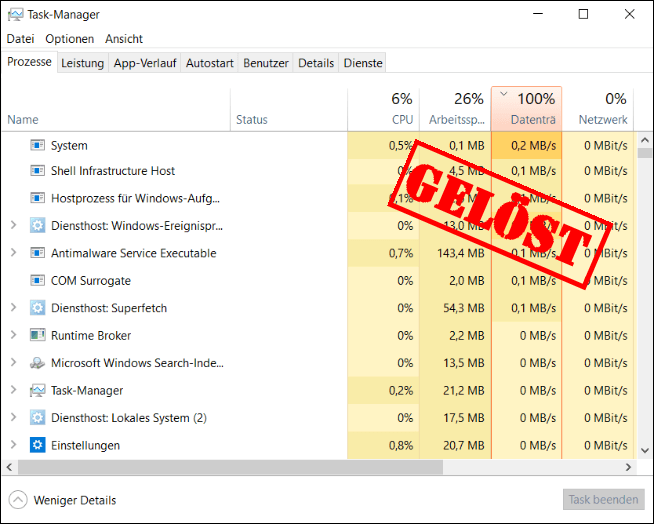654x524 pixels.
Task: Click the Shell Infrastructure Host icon
Action: pos(38,171)
